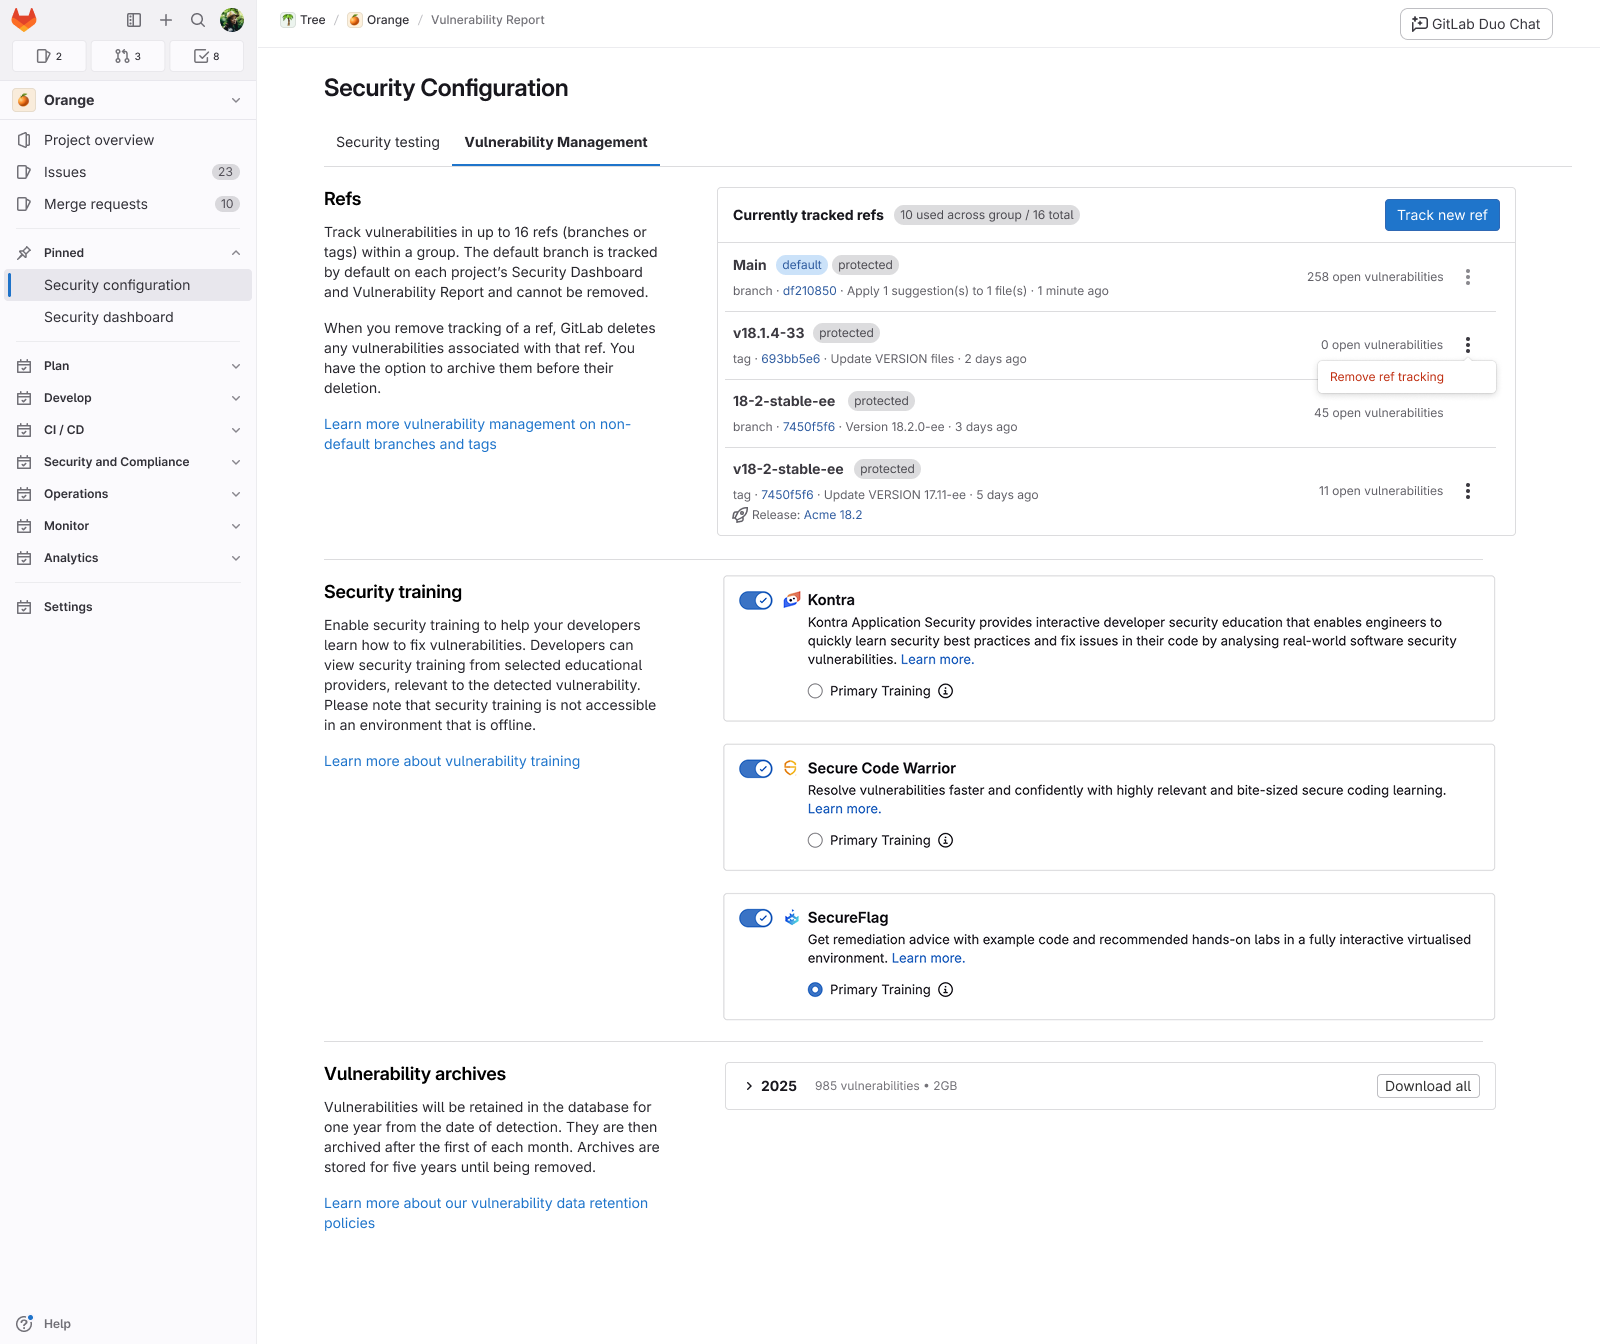
Task: Click the Tree group avatar in breadcrumb
Action: pos(288,20)
